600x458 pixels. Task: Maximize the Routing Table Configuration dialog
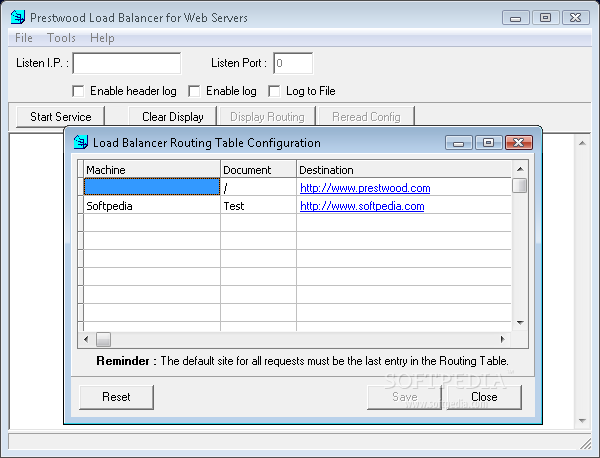pos(488,143)
